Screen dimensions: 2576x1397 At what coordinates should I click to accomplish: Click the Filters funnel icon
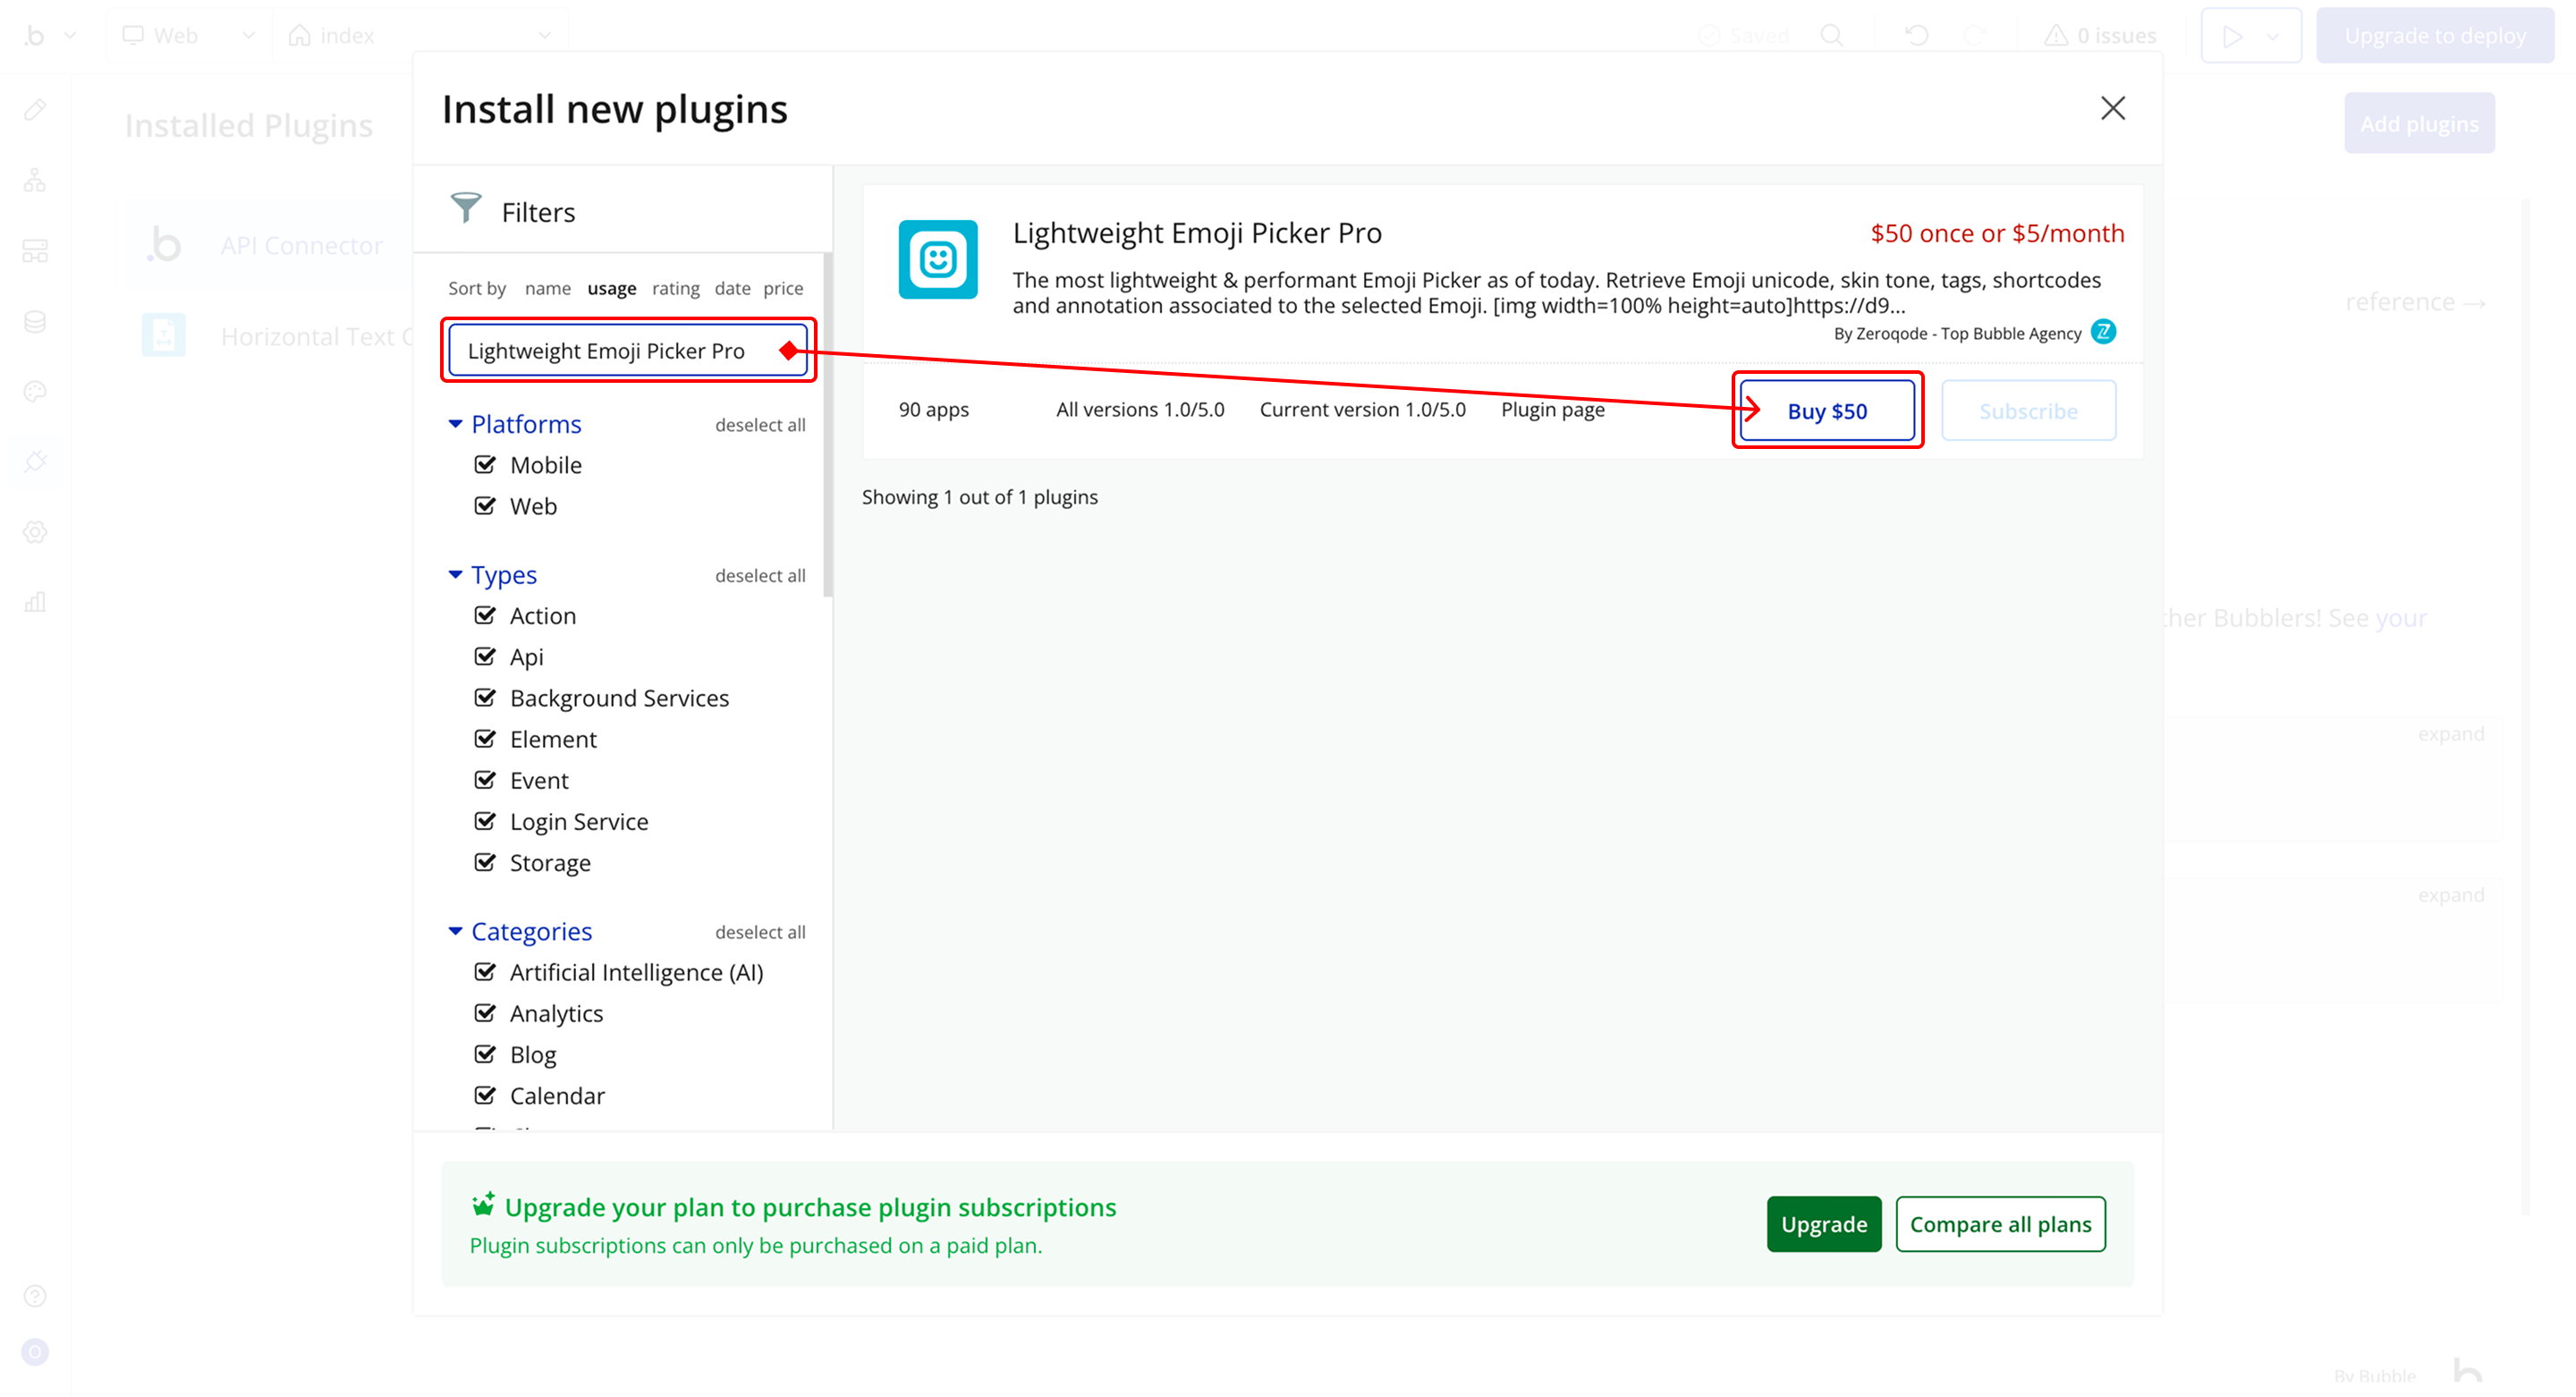coord(466,208)
